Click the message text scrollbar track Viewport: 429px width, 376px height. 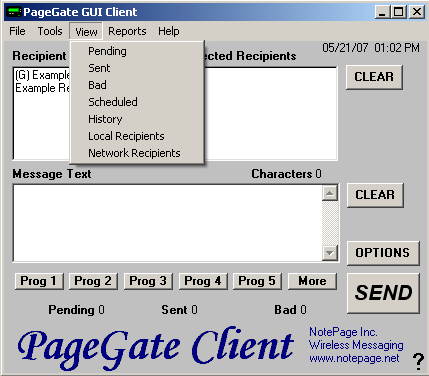click(330, 223)
